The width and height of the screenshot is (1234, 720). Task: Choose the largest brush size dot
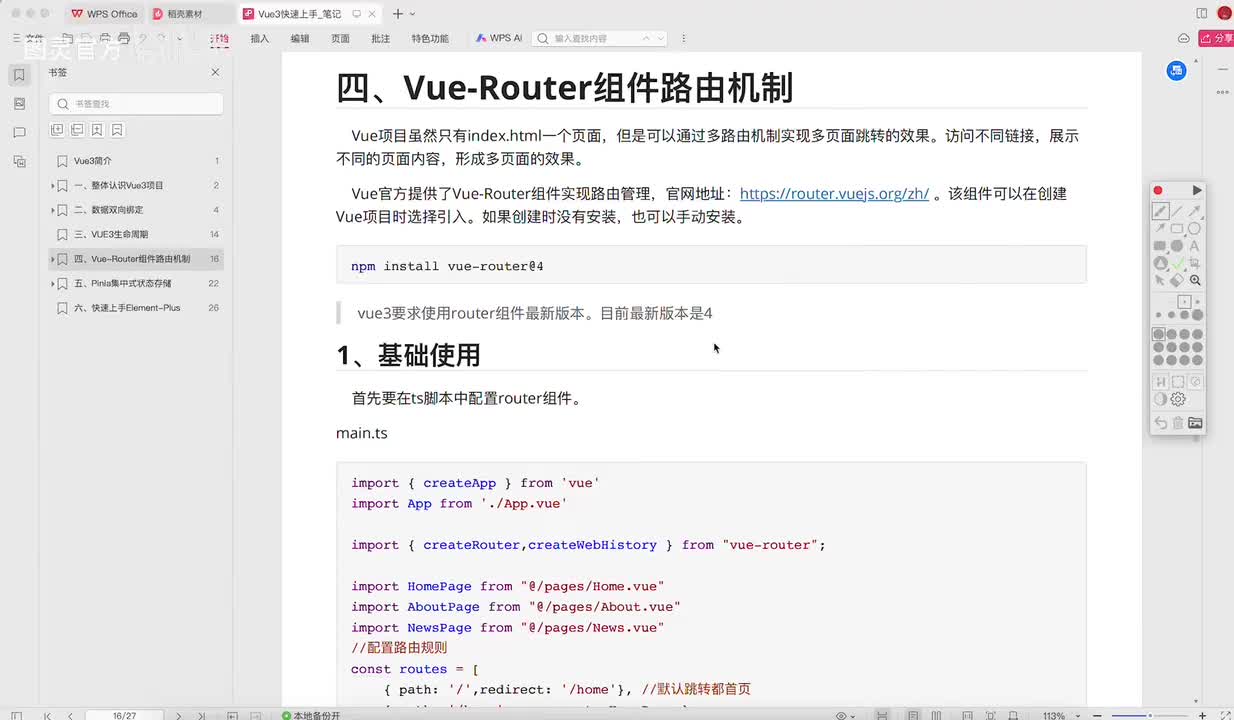coord(1197,315)
